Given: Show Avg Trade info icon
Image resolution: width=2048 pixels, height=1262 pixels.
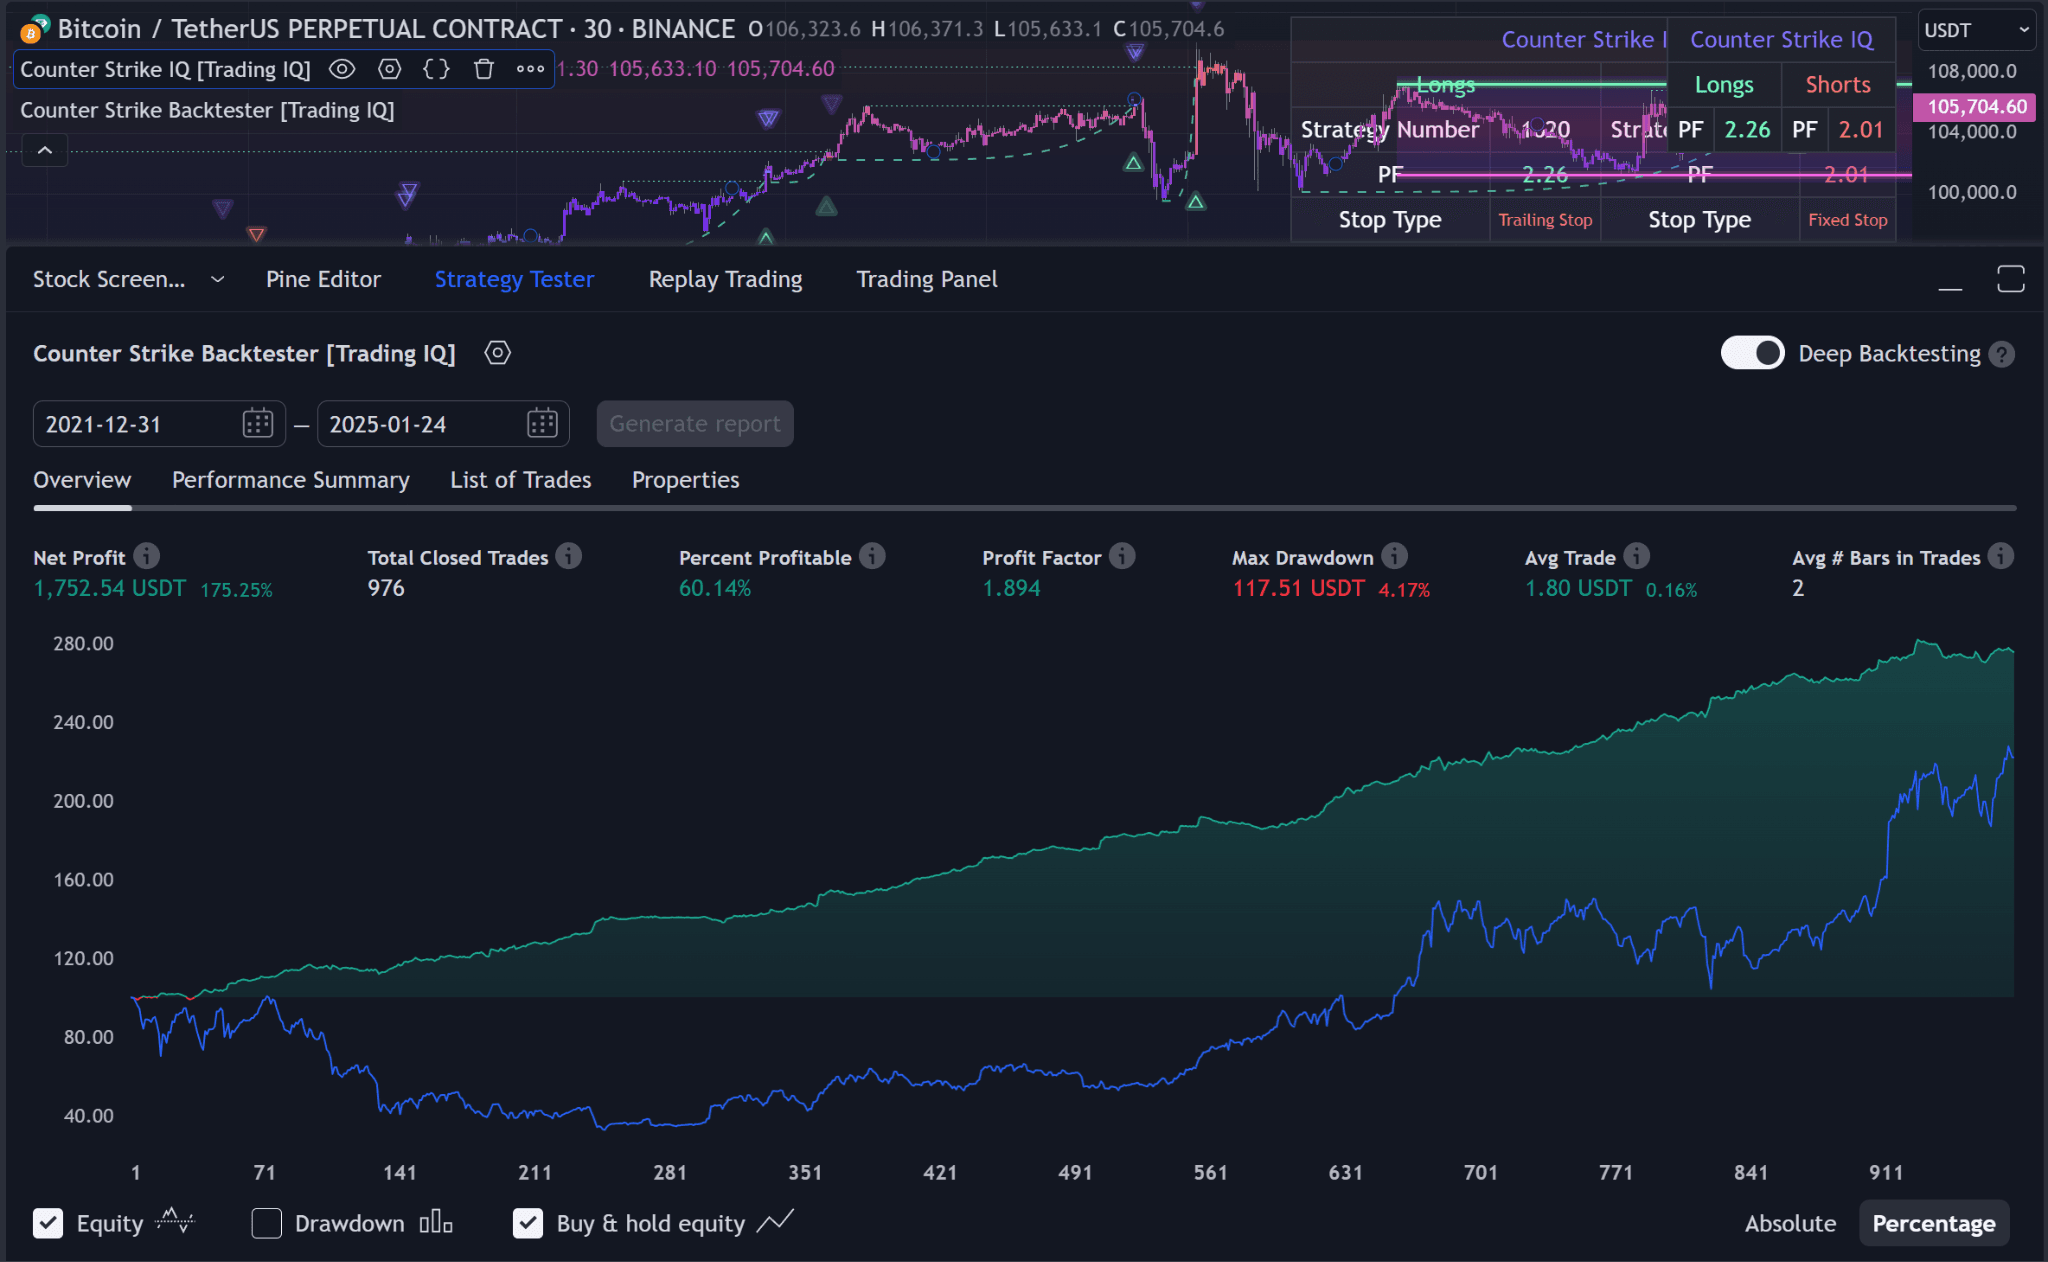Looking at the screenshot, I should 1636,556.
